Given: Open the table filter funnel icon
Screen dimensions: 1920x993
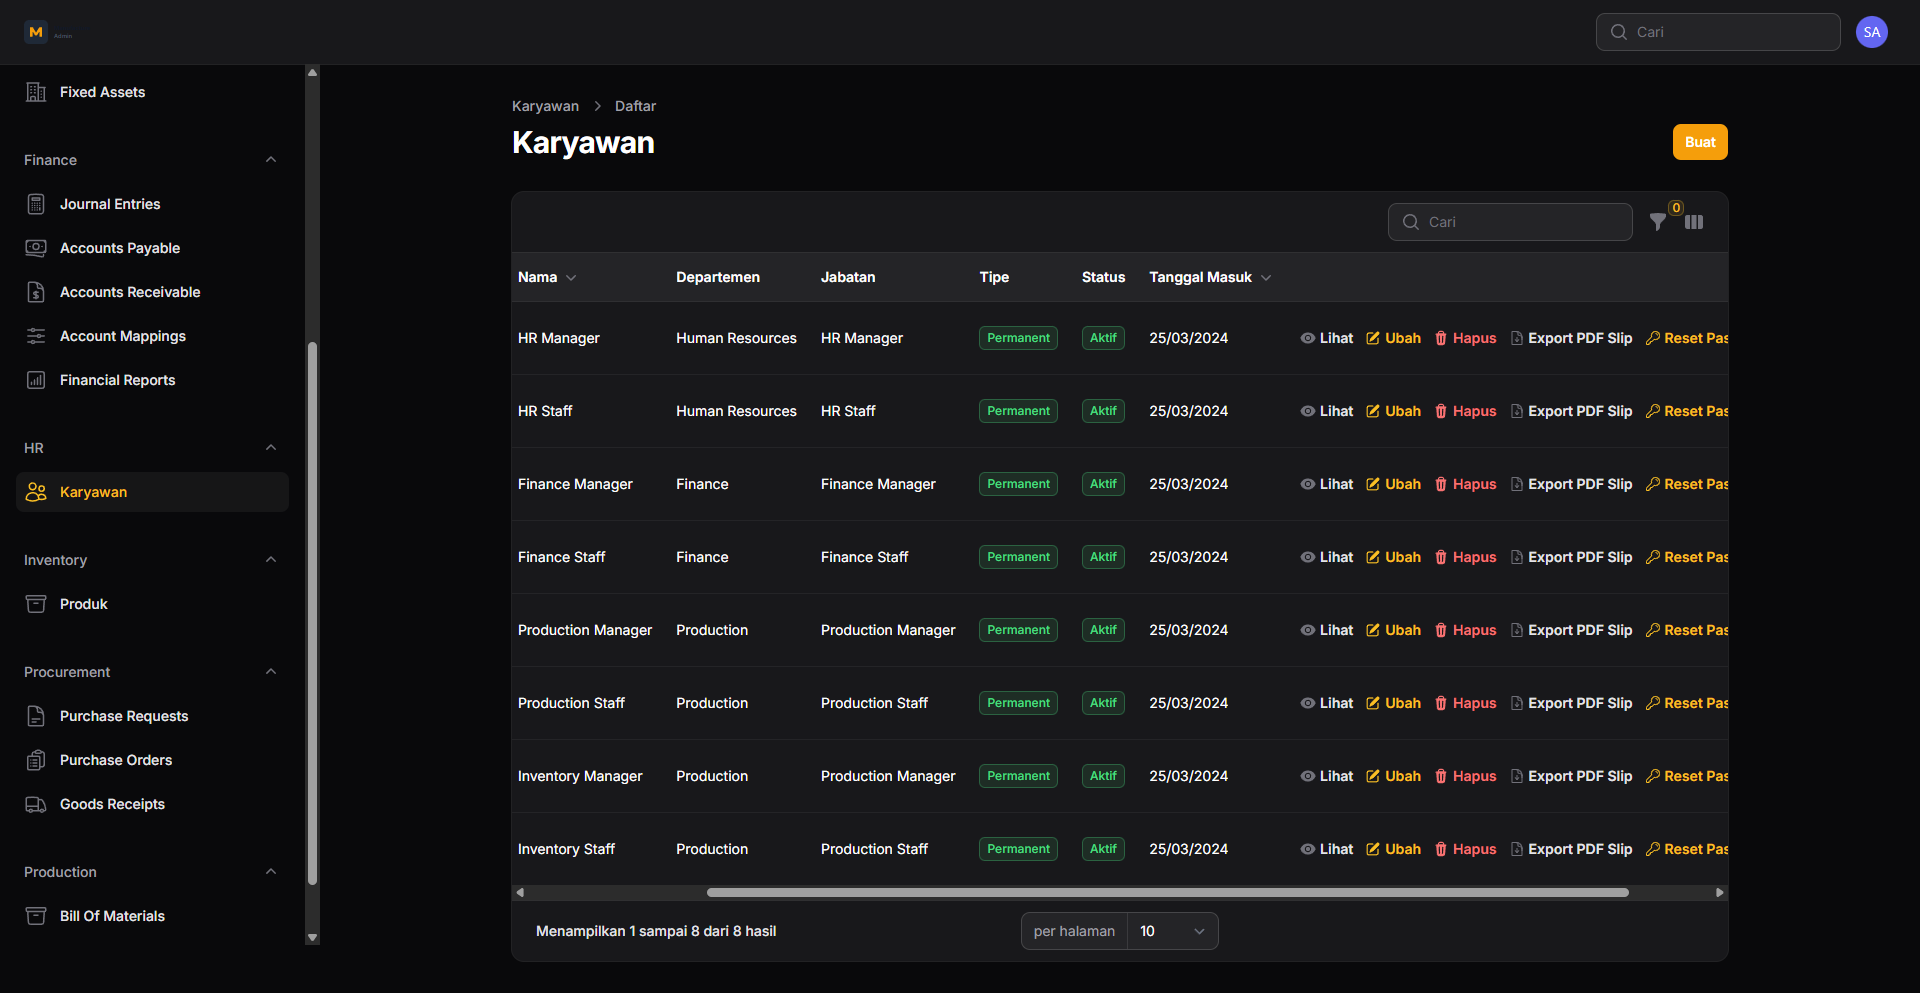Looking at the screenshot, I should point(1658,222).
